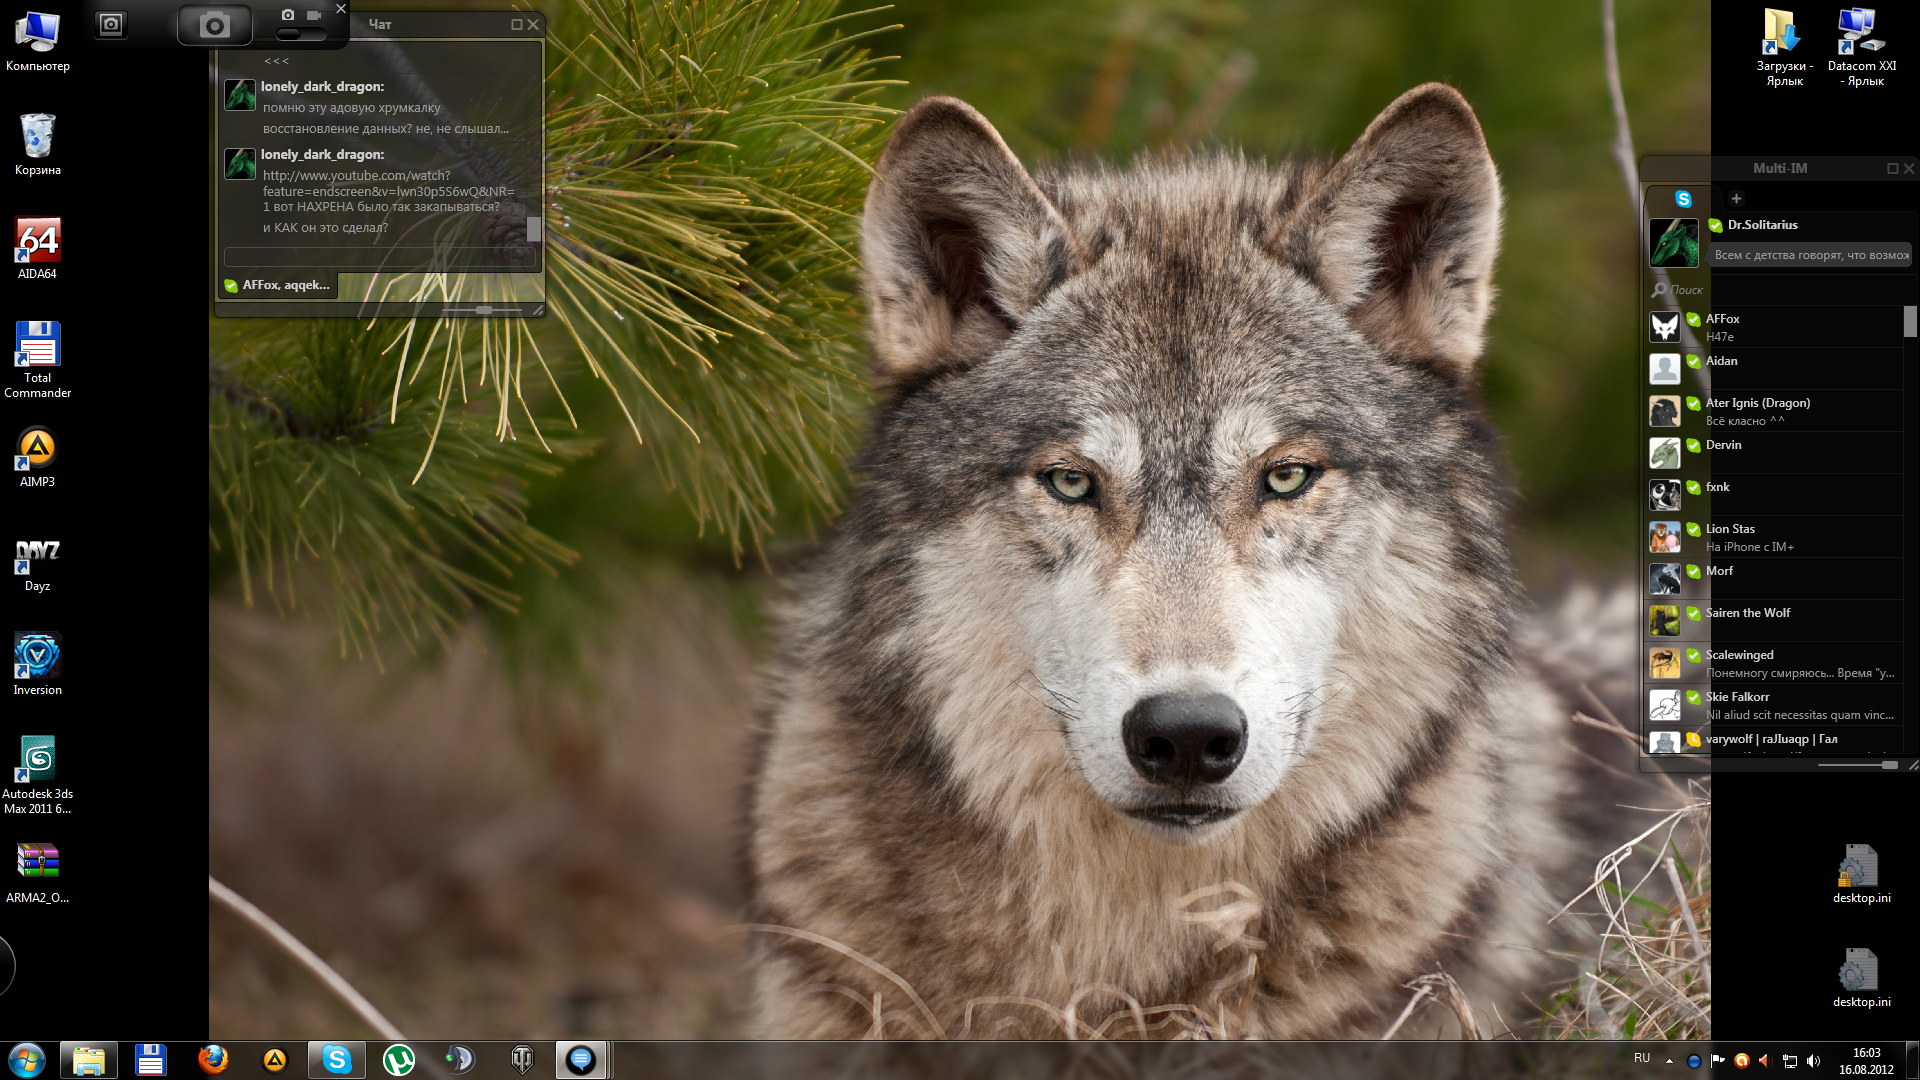
Task: Open World of Tanks from taskbar
Action: [x=522, y=1059]
